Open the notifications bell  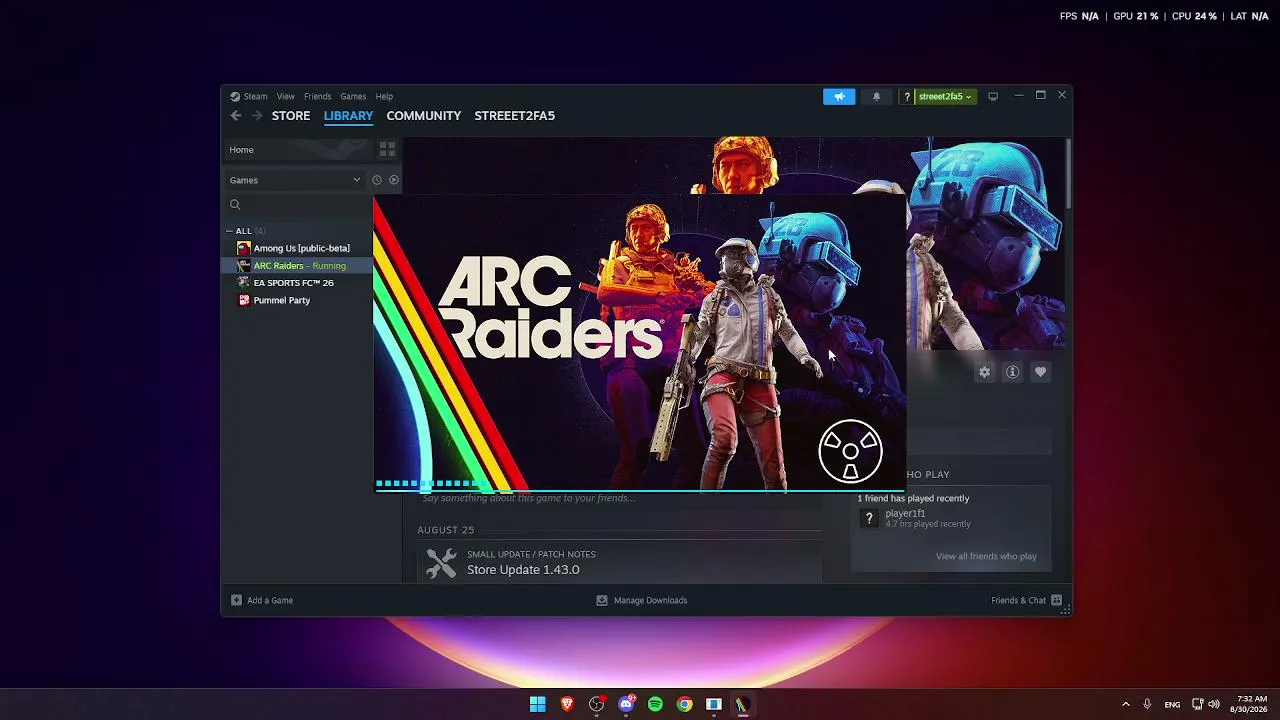(877, 96)
